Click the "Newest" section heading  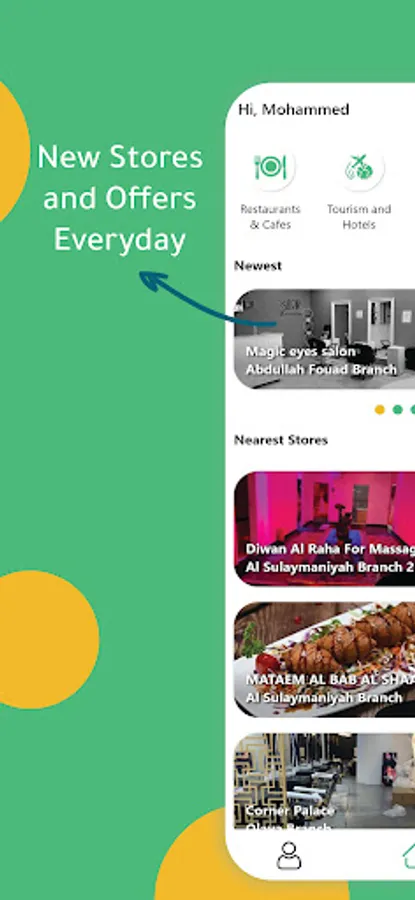[x=258, y=266]
